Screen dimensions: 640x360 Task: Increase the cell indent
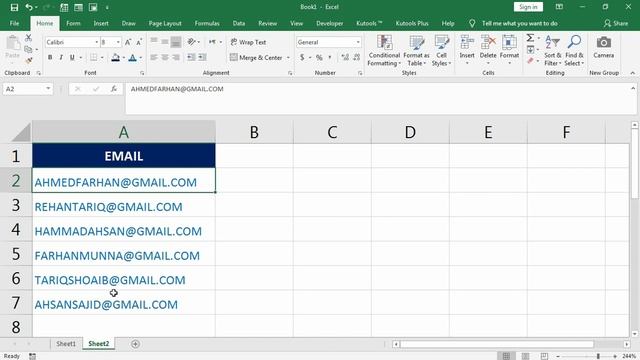[x=202, y=58]
